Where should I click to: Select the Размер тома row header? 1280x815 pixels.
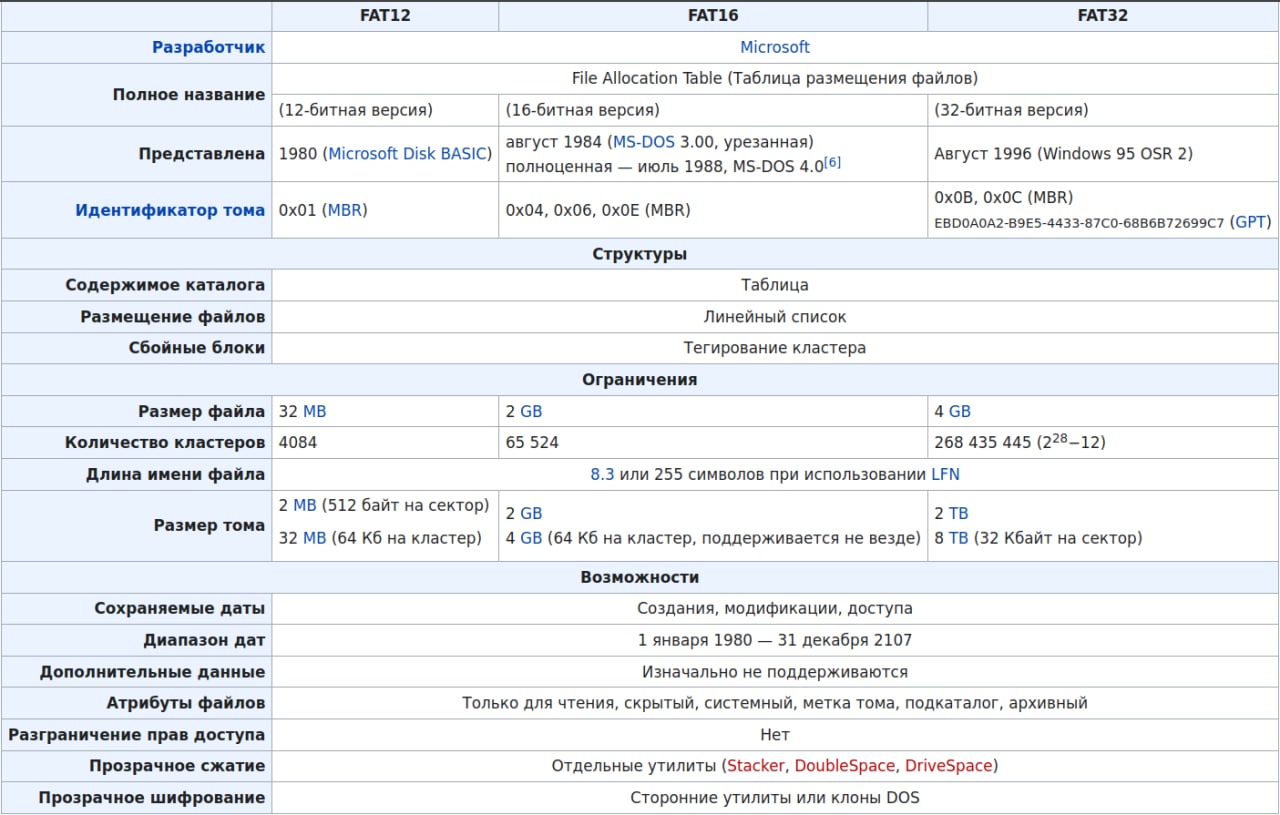tap(136, 526)
